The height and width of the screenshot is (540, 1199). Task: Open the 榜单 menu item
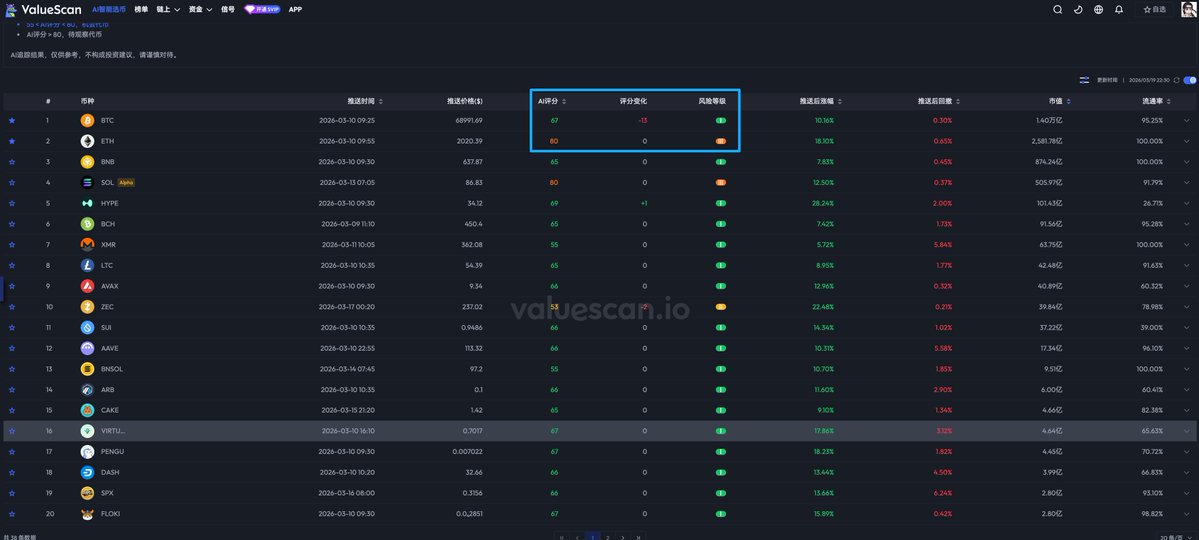tap(141, 9)
